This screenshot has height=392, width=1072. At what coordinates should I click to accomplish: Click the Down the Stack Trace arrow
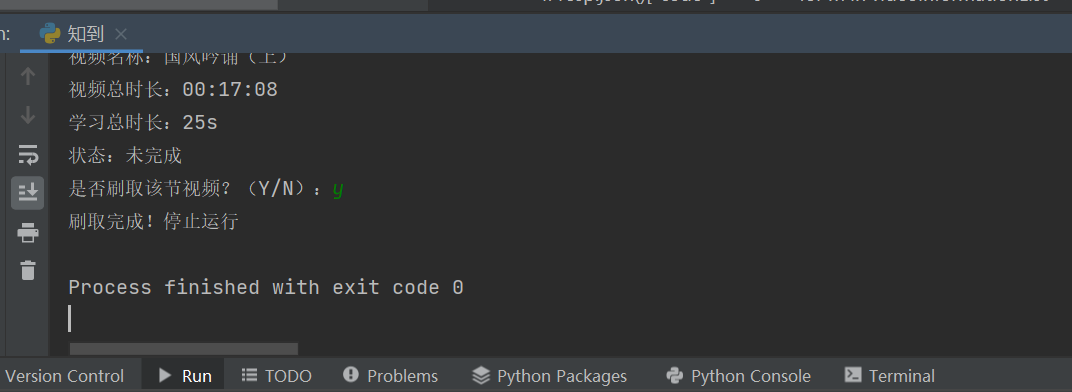[x=27, y=115]
